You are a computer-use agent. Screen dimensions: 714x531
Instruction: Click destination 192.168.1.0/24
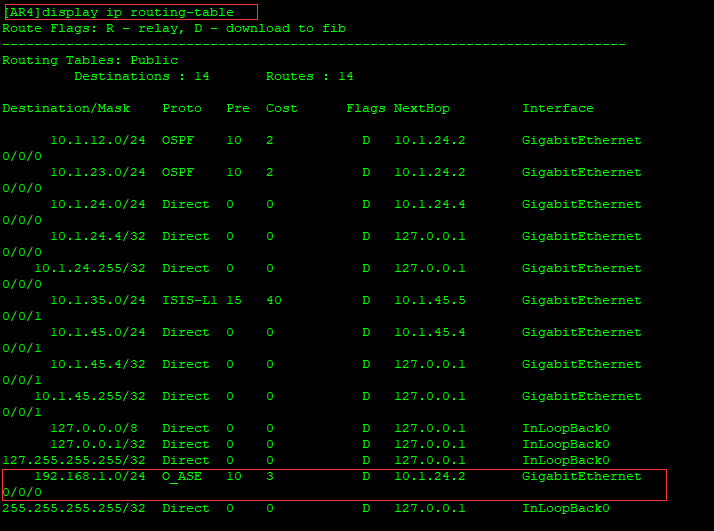point(90,476)
